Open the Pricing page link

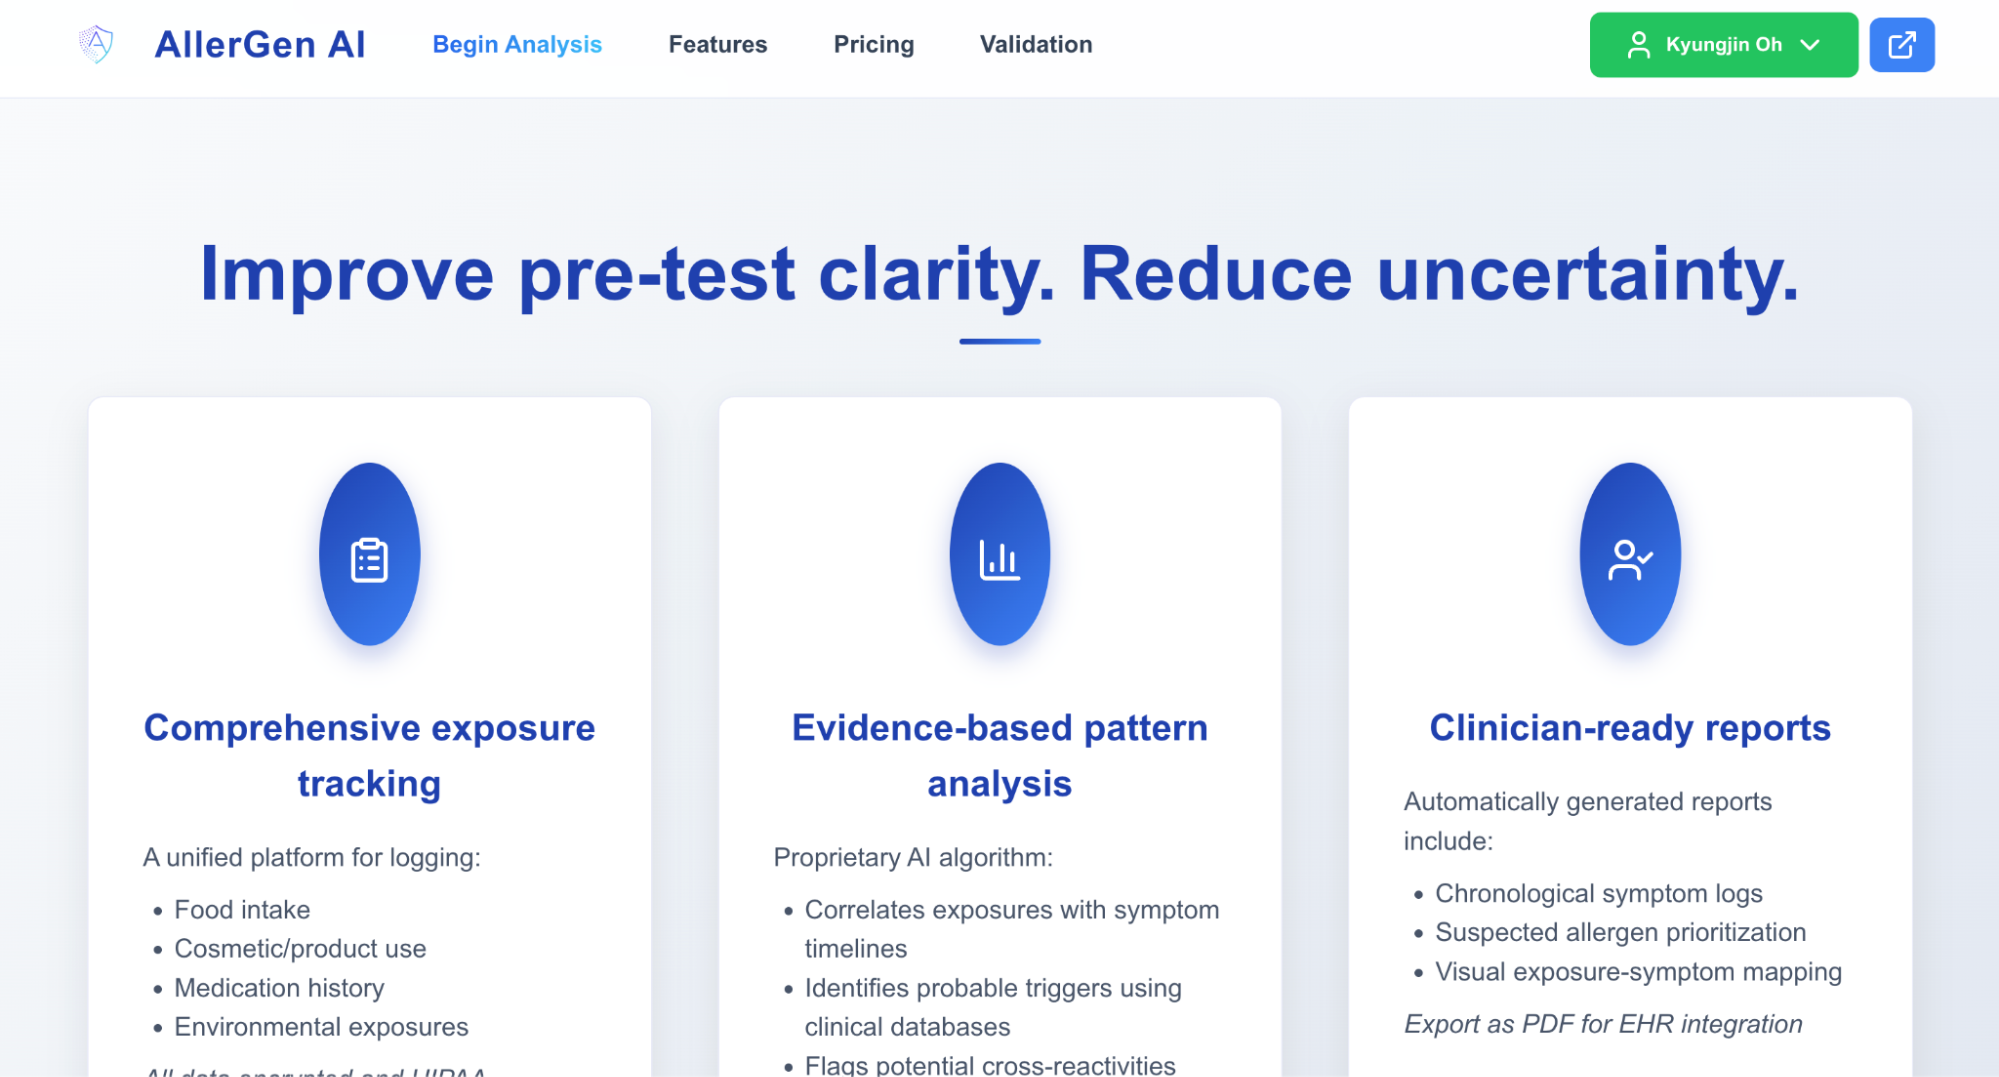click(874, 45)
